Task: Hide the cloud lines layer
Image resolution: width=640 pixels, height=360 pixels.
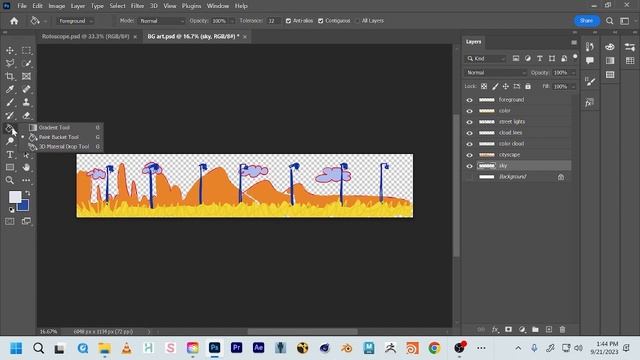Action: [469, 133]
